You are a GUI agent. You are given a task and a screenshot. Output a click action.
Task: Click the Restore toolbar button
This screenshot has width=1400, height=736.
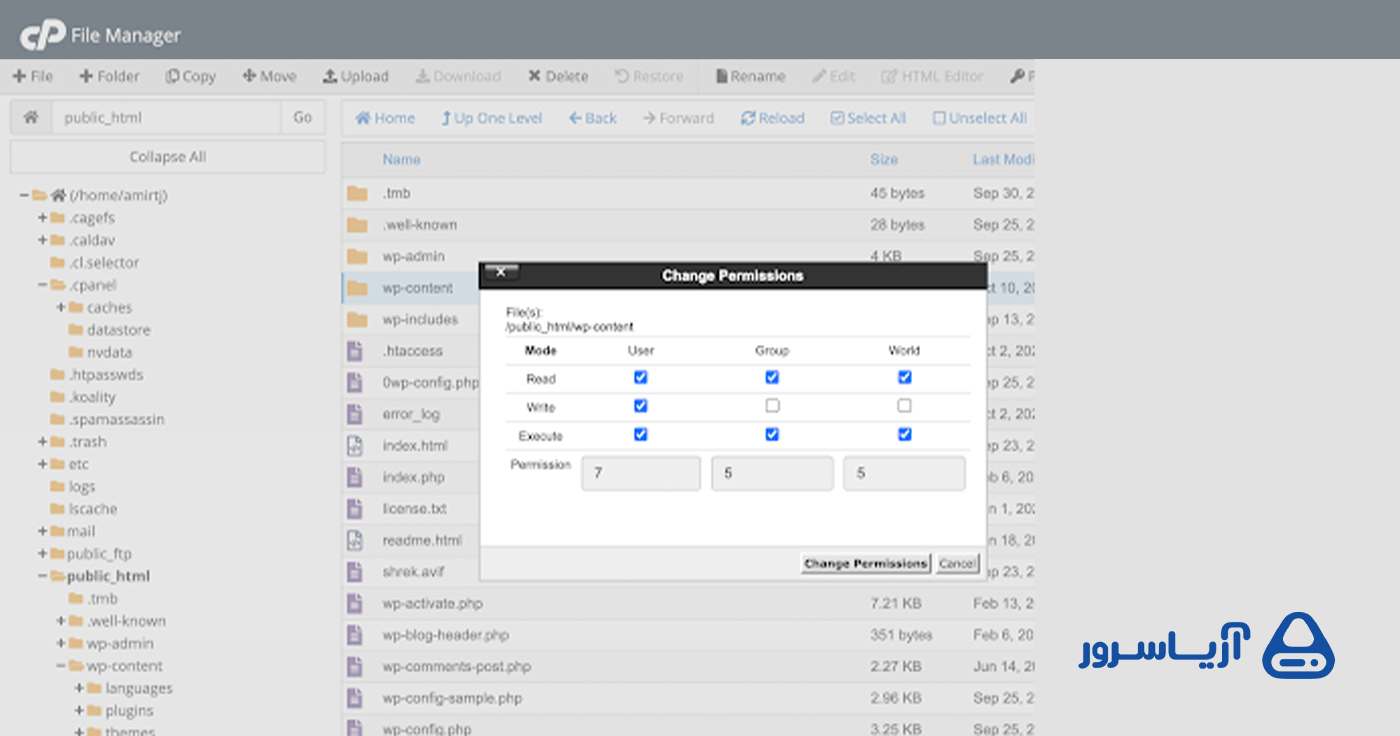pyautogui.click(x=649, y=76)
